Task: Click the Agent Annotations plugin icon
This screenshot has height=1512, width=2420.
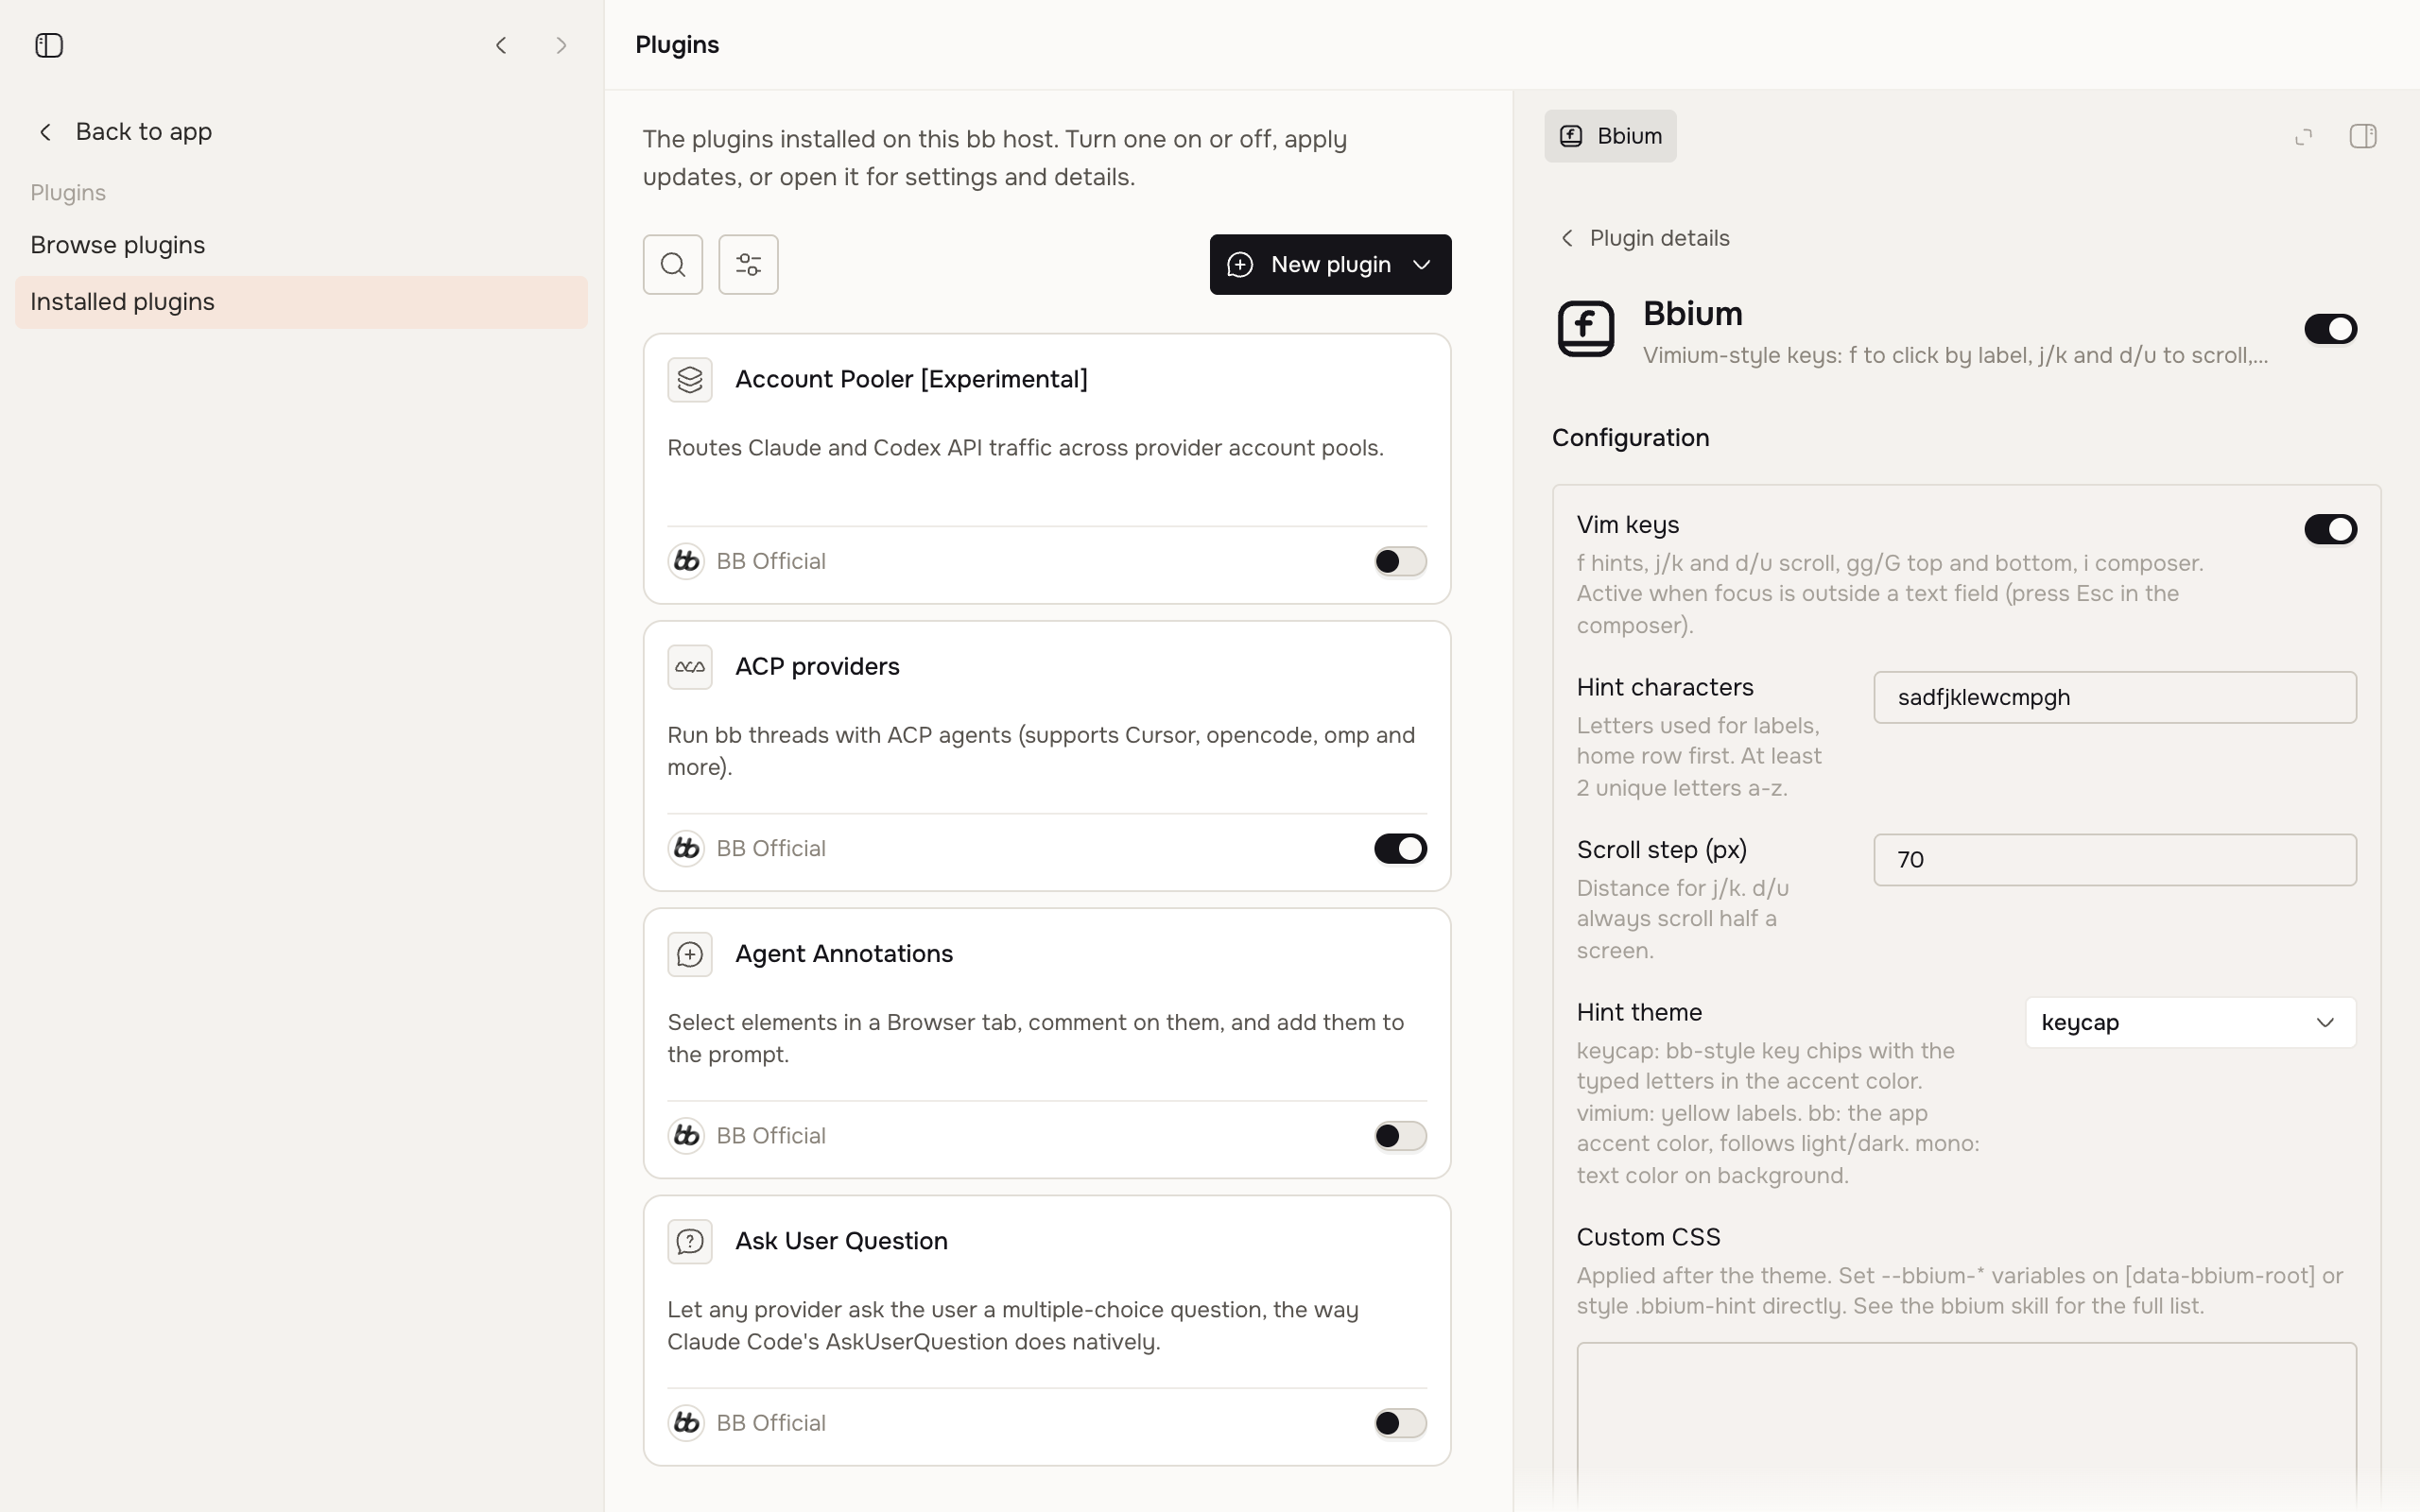Action: [690, 954]
